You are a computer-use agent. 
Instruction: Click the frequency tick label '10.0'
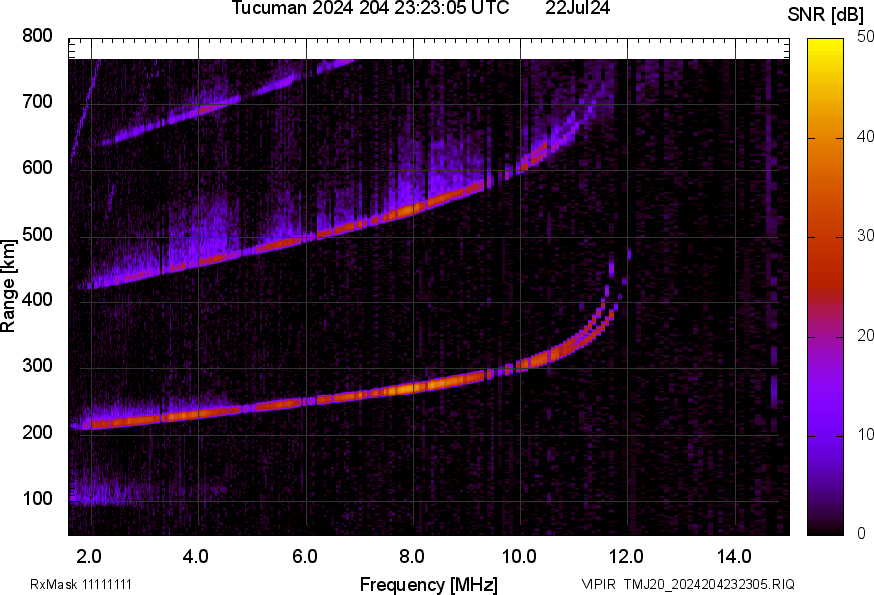tap(519, 556)
